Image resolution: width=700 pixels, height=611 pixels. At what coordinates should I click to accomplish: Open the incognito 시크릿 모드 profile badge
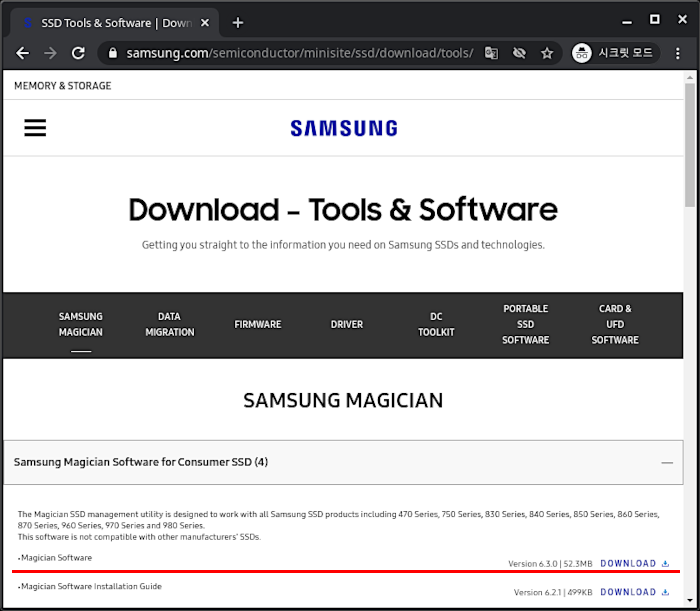pyautogui.click(x=615, y=53)
